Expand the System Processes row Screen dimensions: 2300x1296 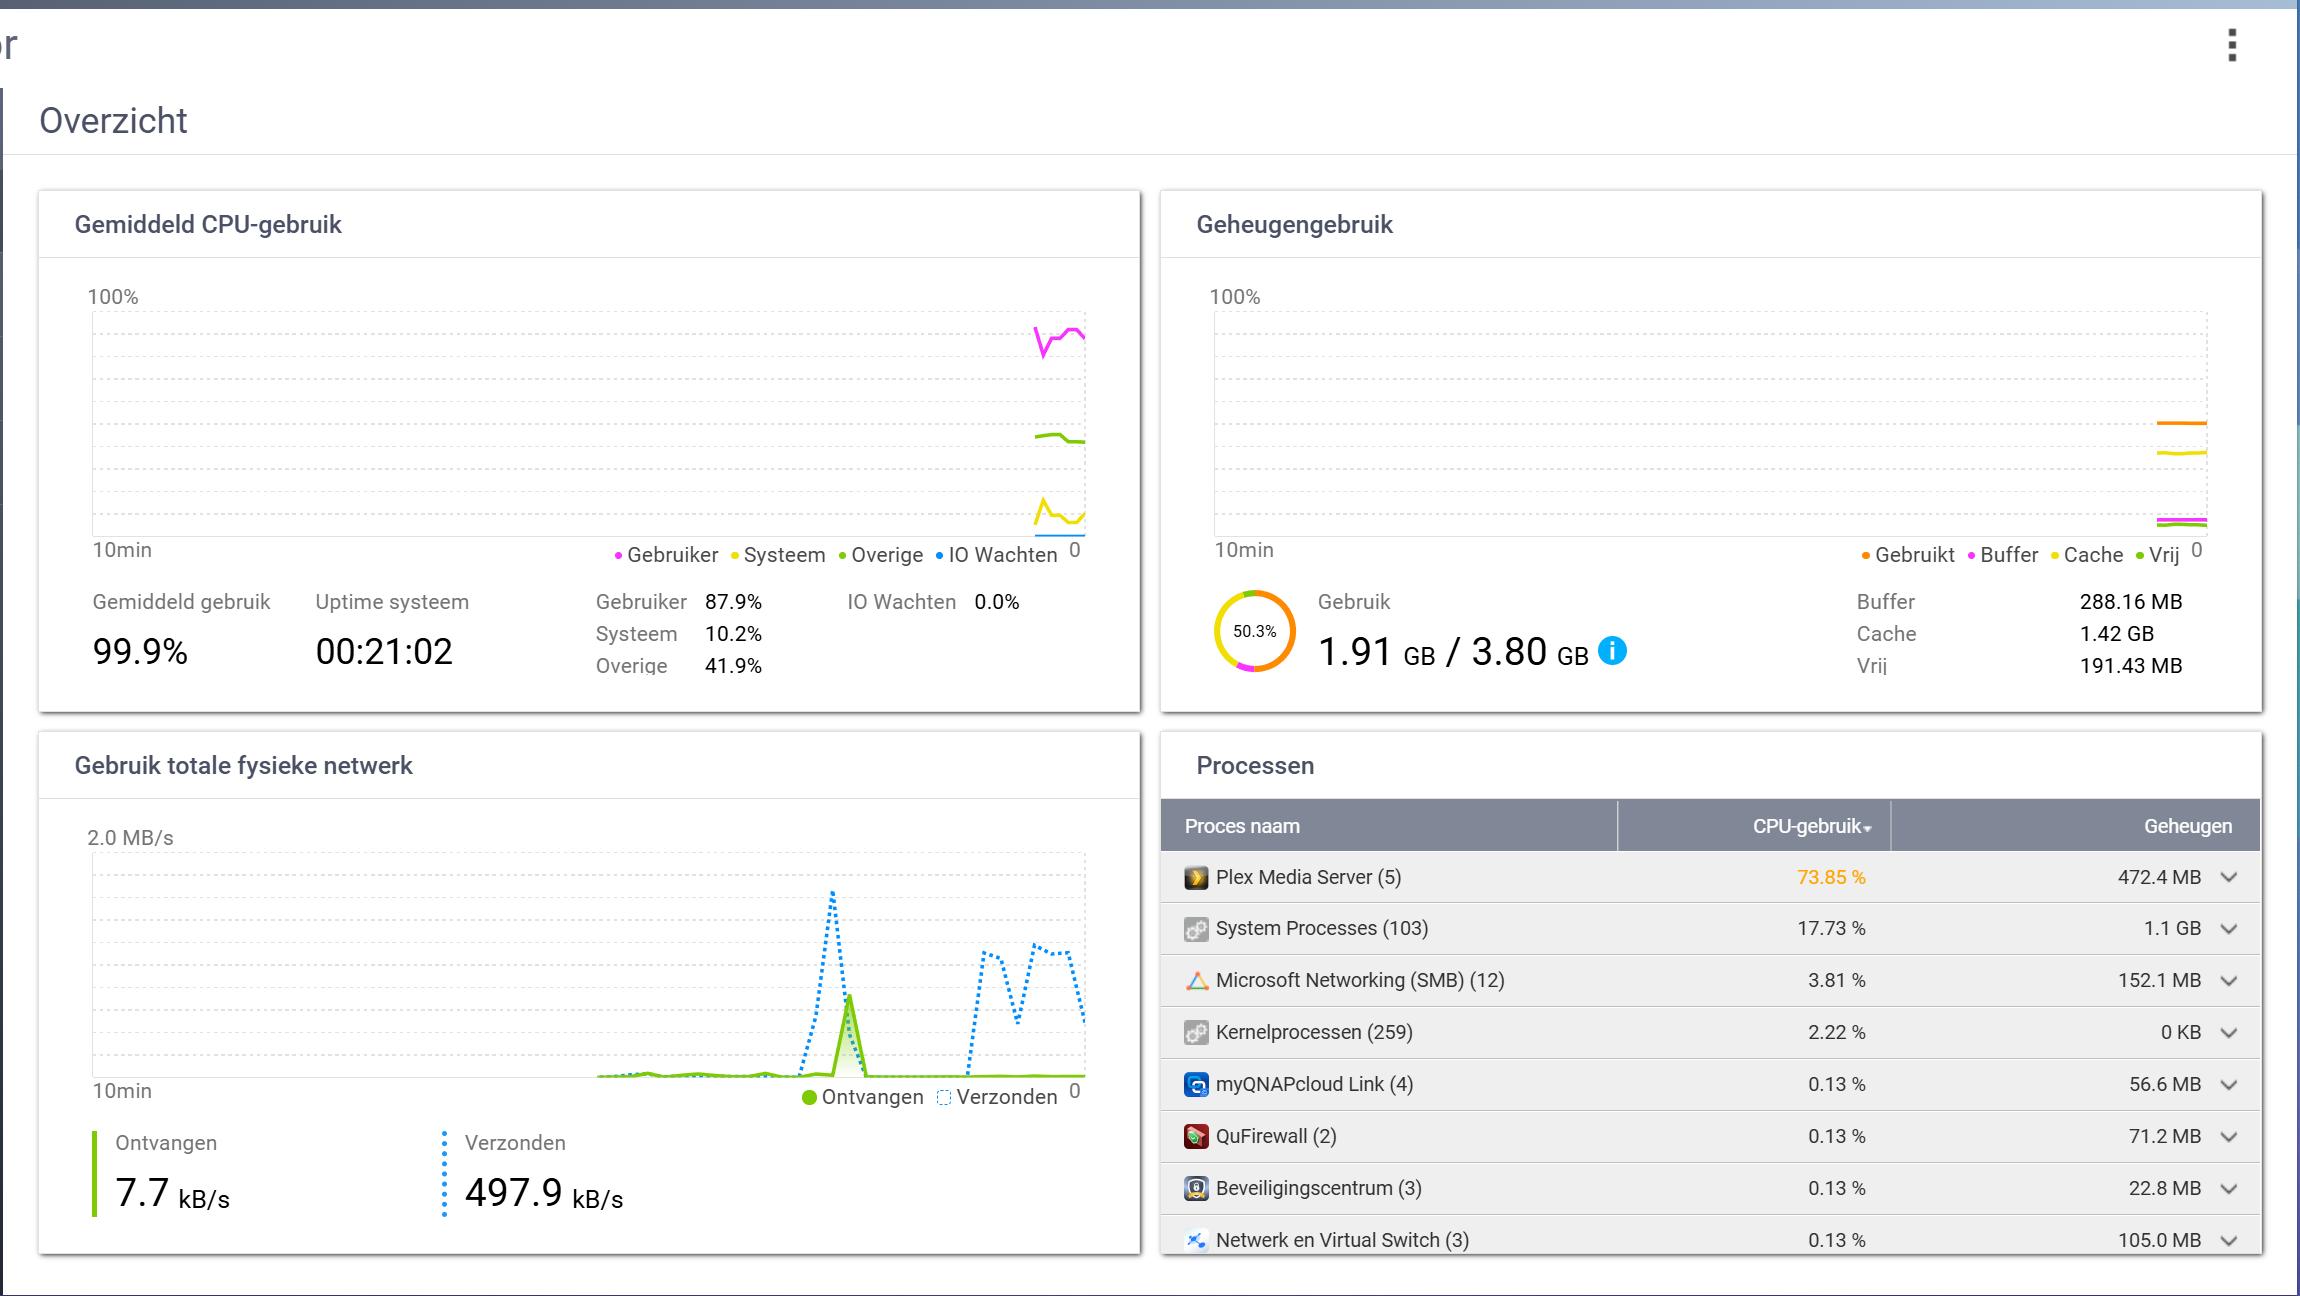coord(2229,929)
